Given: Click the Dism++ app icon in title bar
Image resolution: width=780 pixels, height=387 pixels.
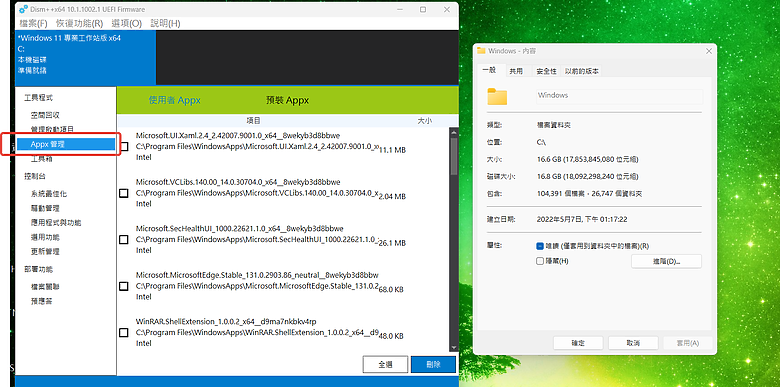Looking at the screenshot, I should coord(23,9).
